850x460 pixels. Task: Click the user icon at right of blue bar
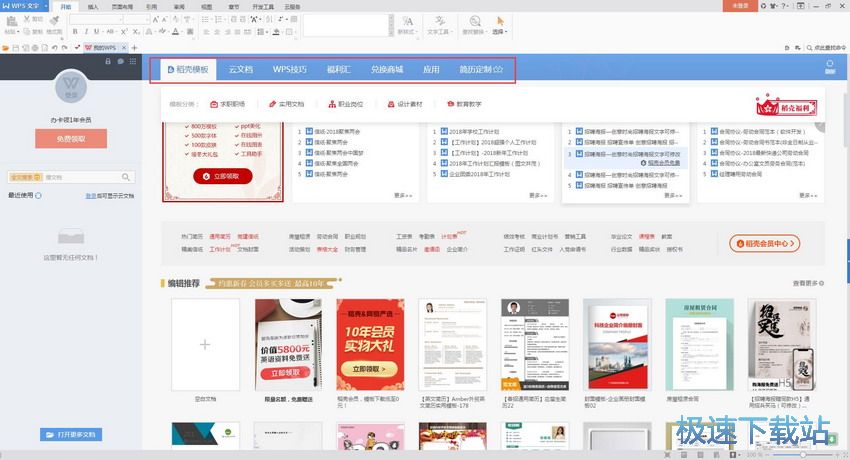click(x=829, y=67)
